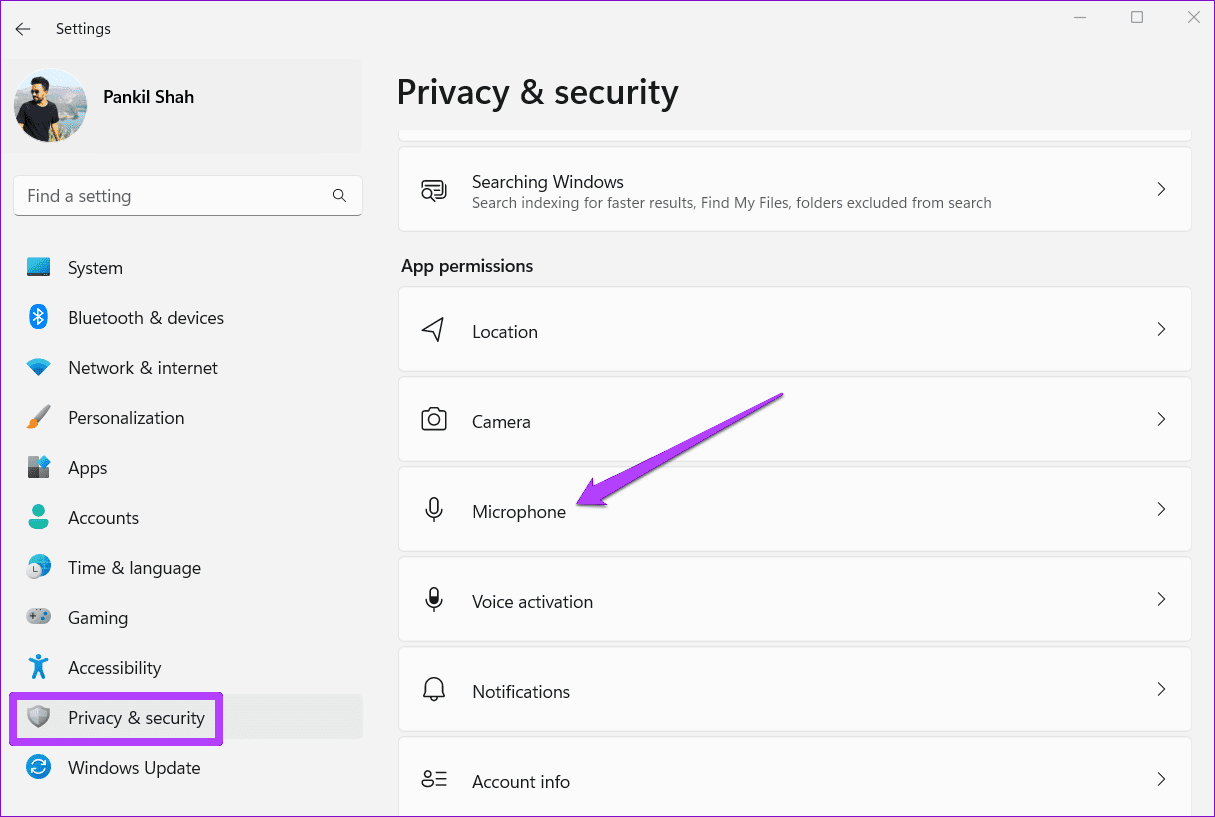
Task: Open the System settings section
Action: [95, 267]
